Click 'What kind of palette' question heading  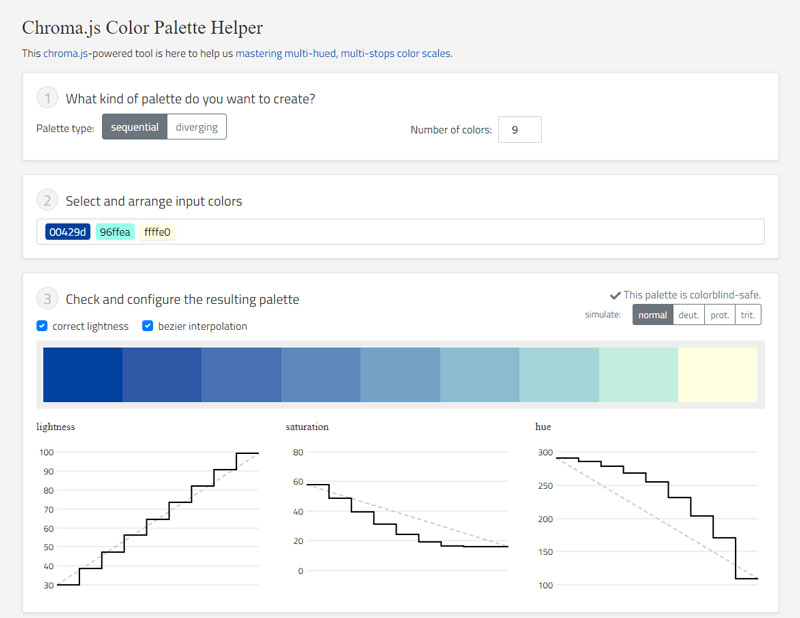(190, 98)
